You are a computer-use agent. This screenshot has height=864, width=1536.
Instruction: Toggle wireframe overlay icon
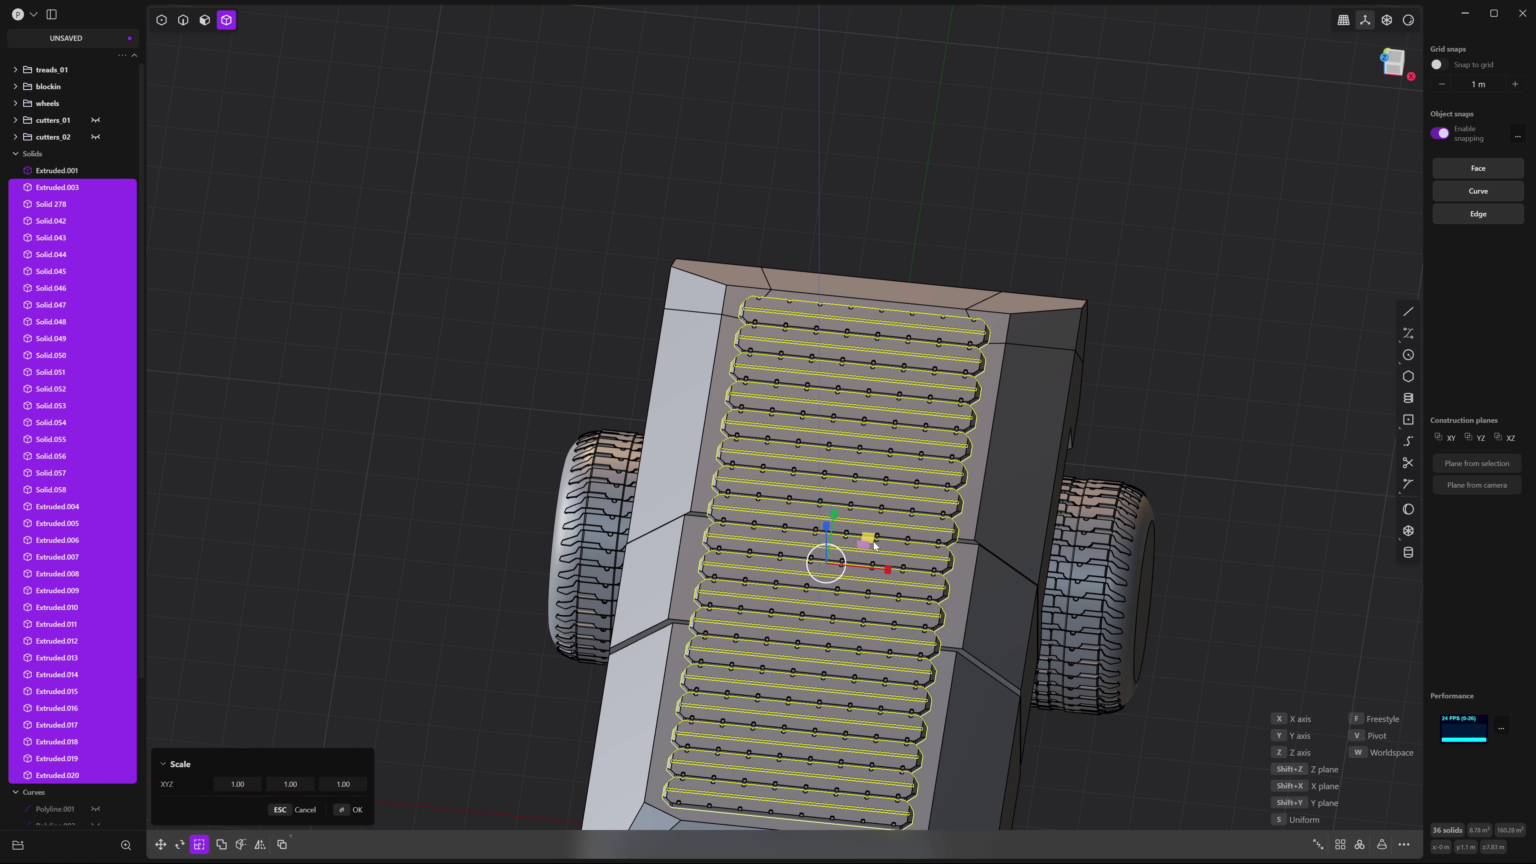click(1387, 20)
